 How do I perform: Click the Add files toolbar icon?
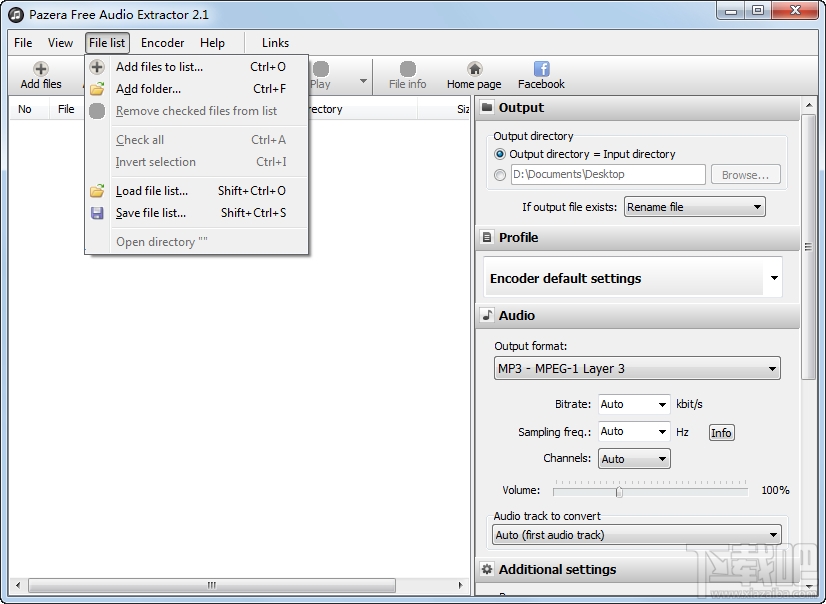[41, 70]
